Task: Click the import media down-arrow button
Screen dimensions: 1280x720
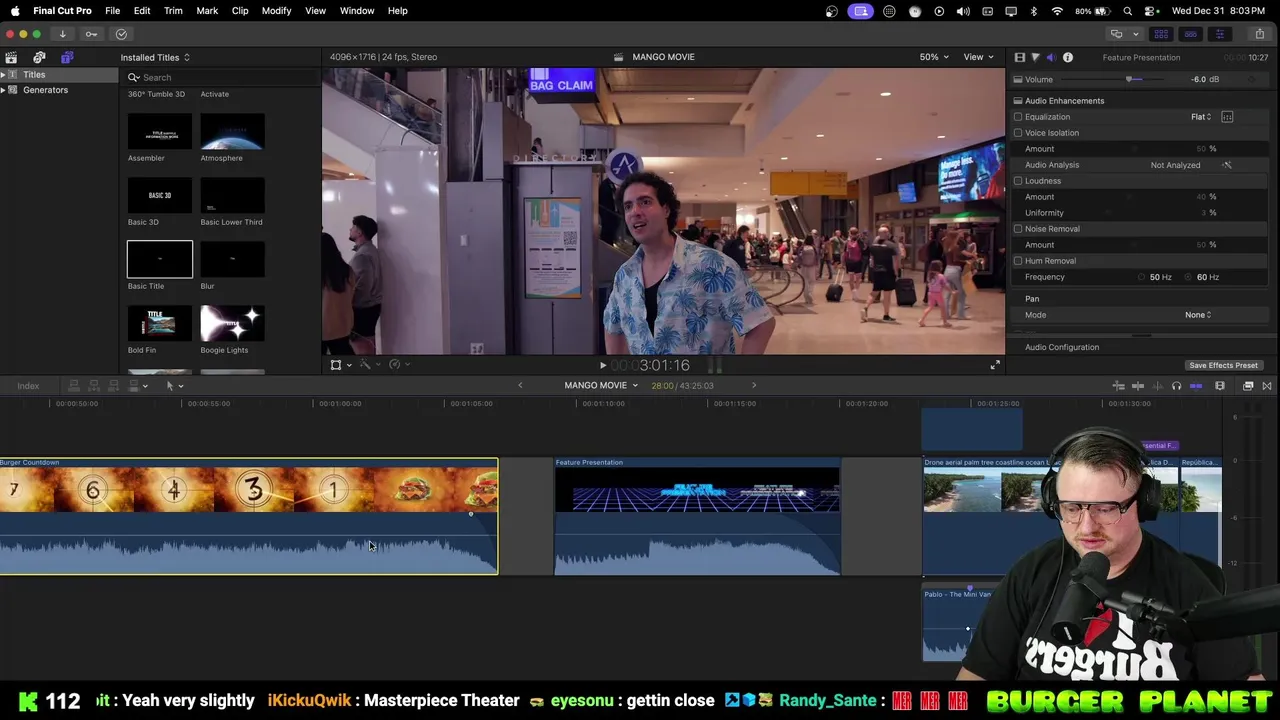Action: tap(62, 34)
